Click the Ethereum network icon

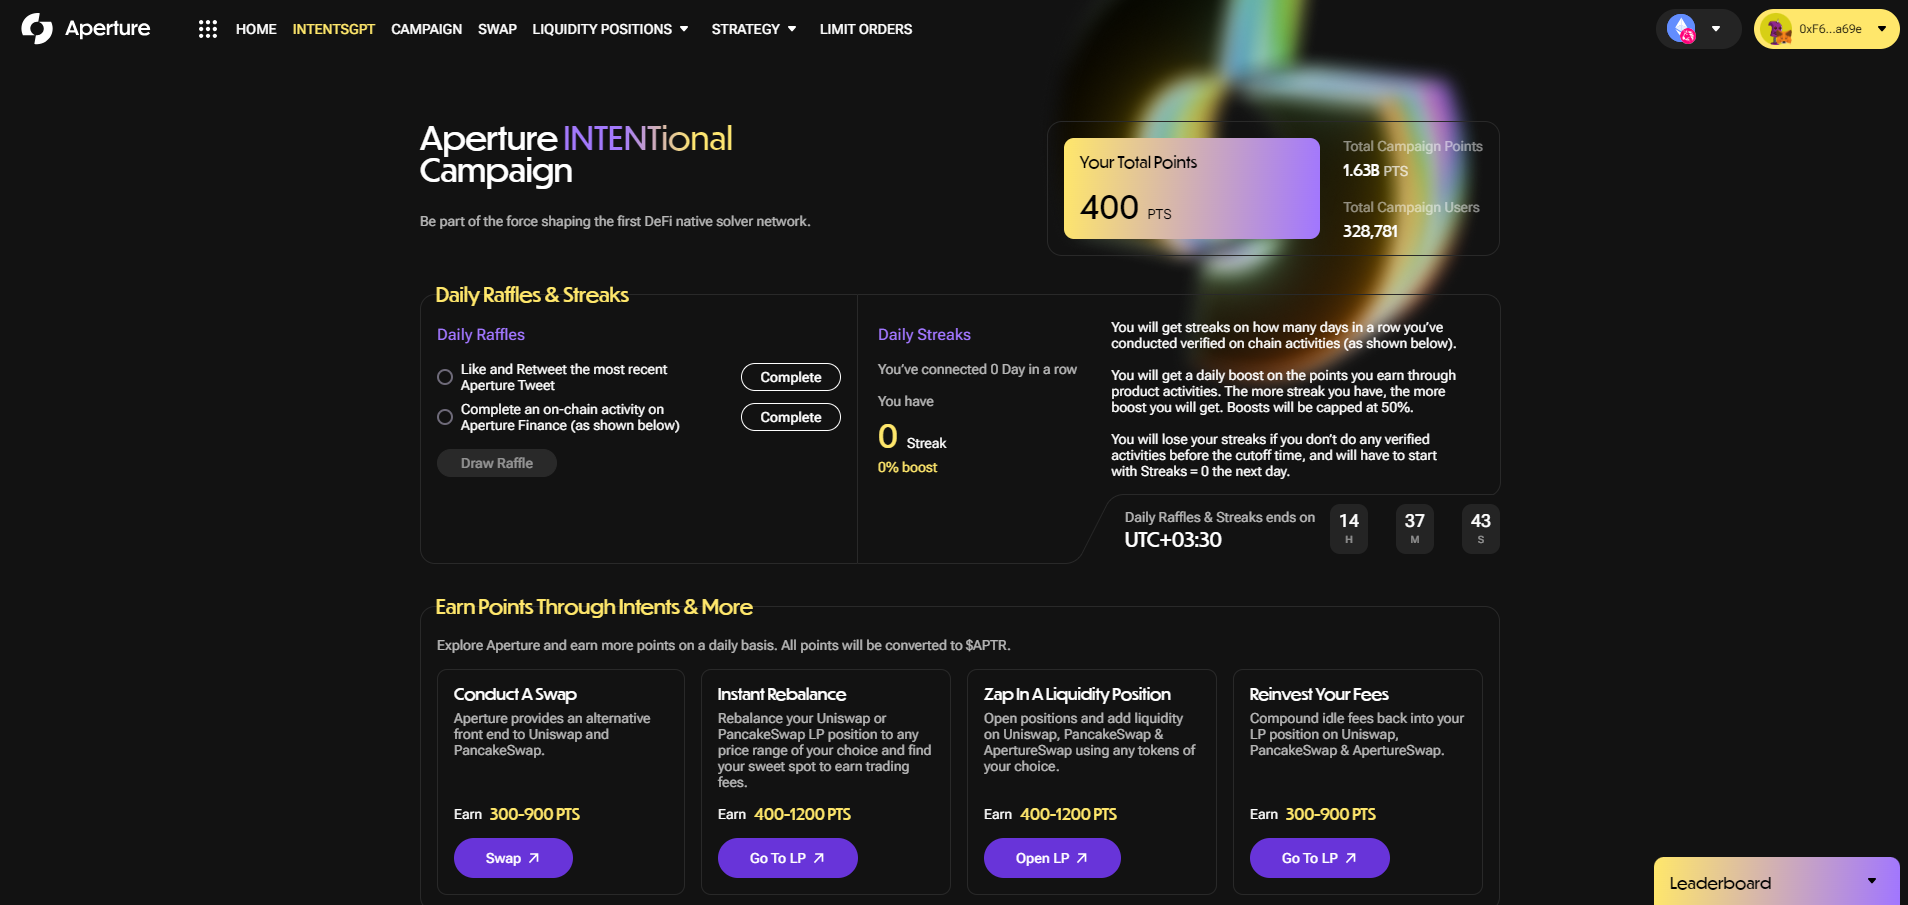(1682, 29)
